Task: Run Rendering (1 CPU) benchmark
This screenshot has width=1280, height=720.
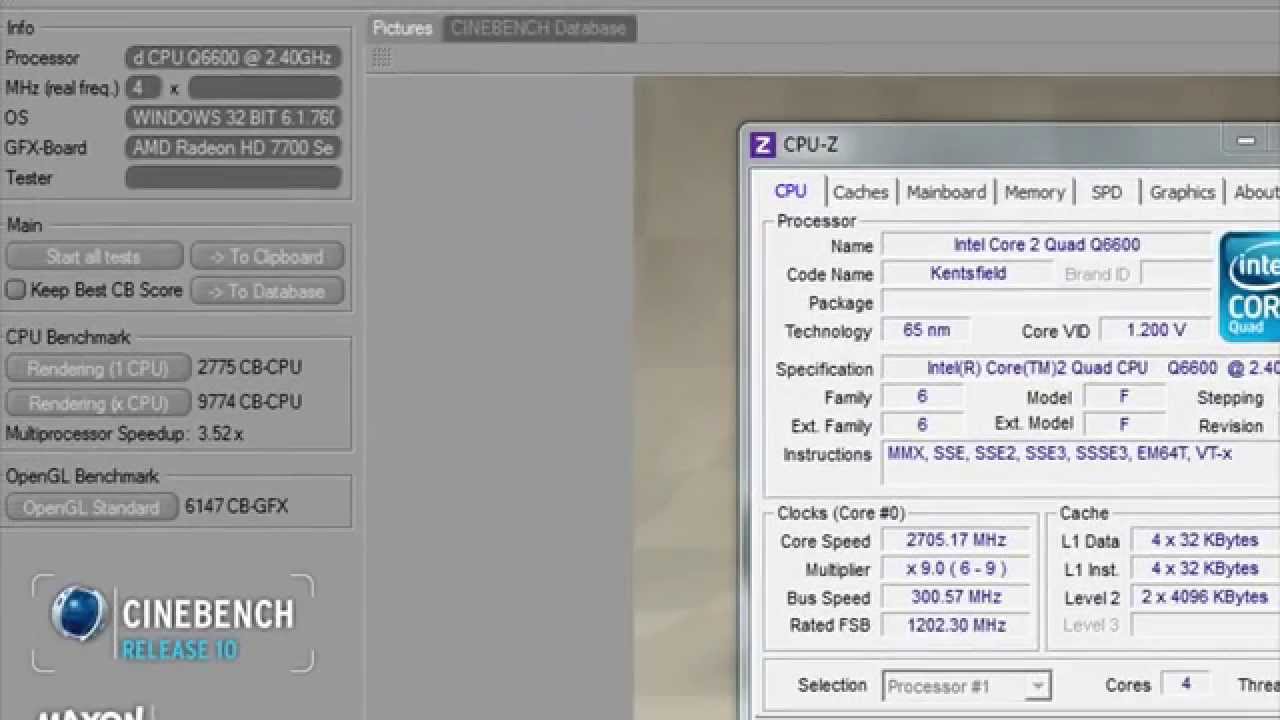Action: click(98, 368)
